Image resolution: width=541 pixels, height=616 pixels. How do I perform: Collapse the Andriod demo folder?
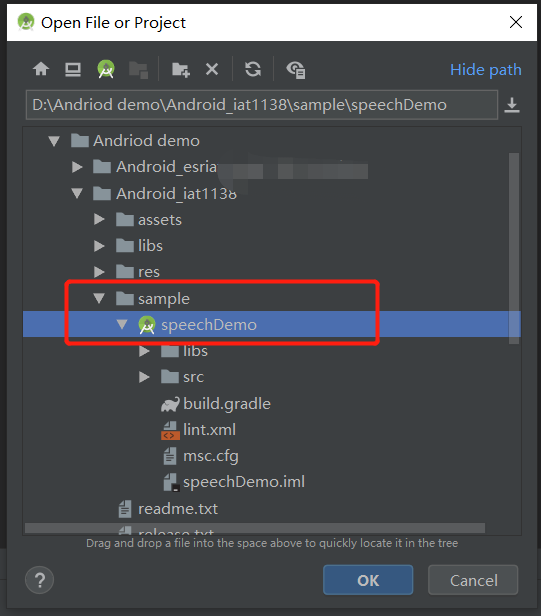pyautogui.click(x=54, y=141)
